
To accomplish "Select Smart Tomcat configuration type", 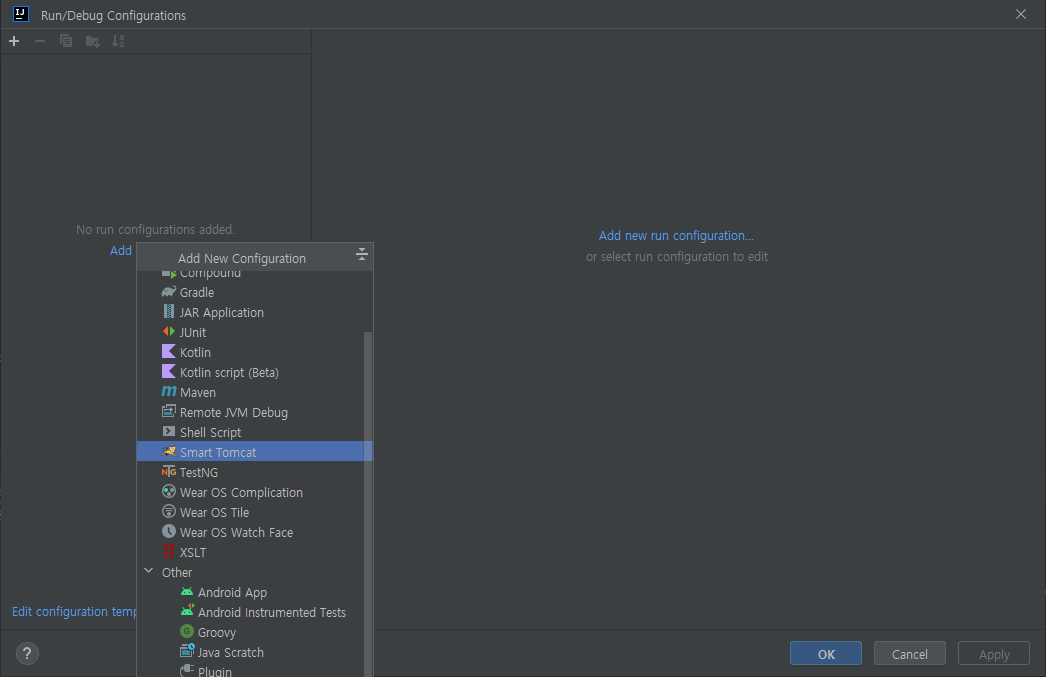I will [x=253, y=452].
